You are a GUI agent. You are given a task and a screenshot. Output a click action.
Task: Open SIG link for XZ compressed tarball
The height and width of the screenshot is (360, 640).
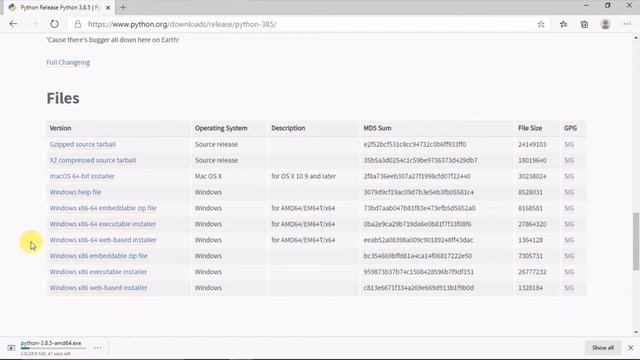(x=569, y=160)
